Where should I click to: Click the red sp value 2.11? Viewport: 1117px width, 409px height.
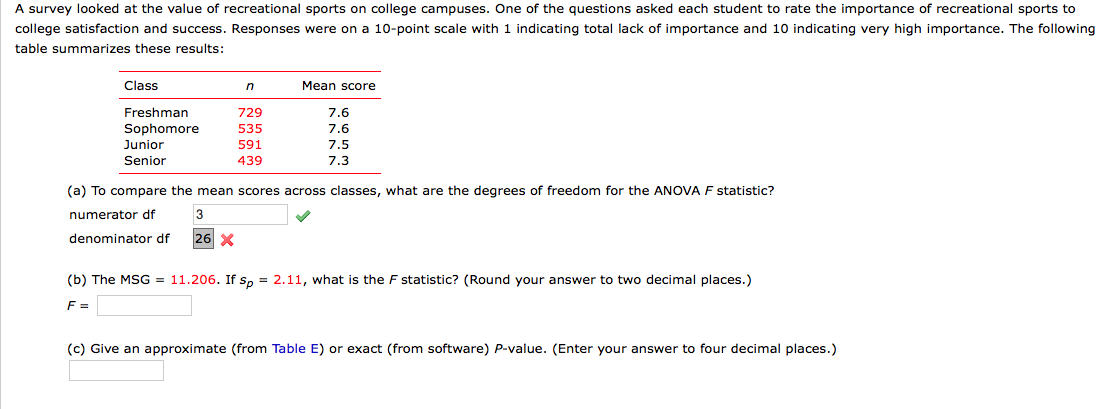(289, 280)
